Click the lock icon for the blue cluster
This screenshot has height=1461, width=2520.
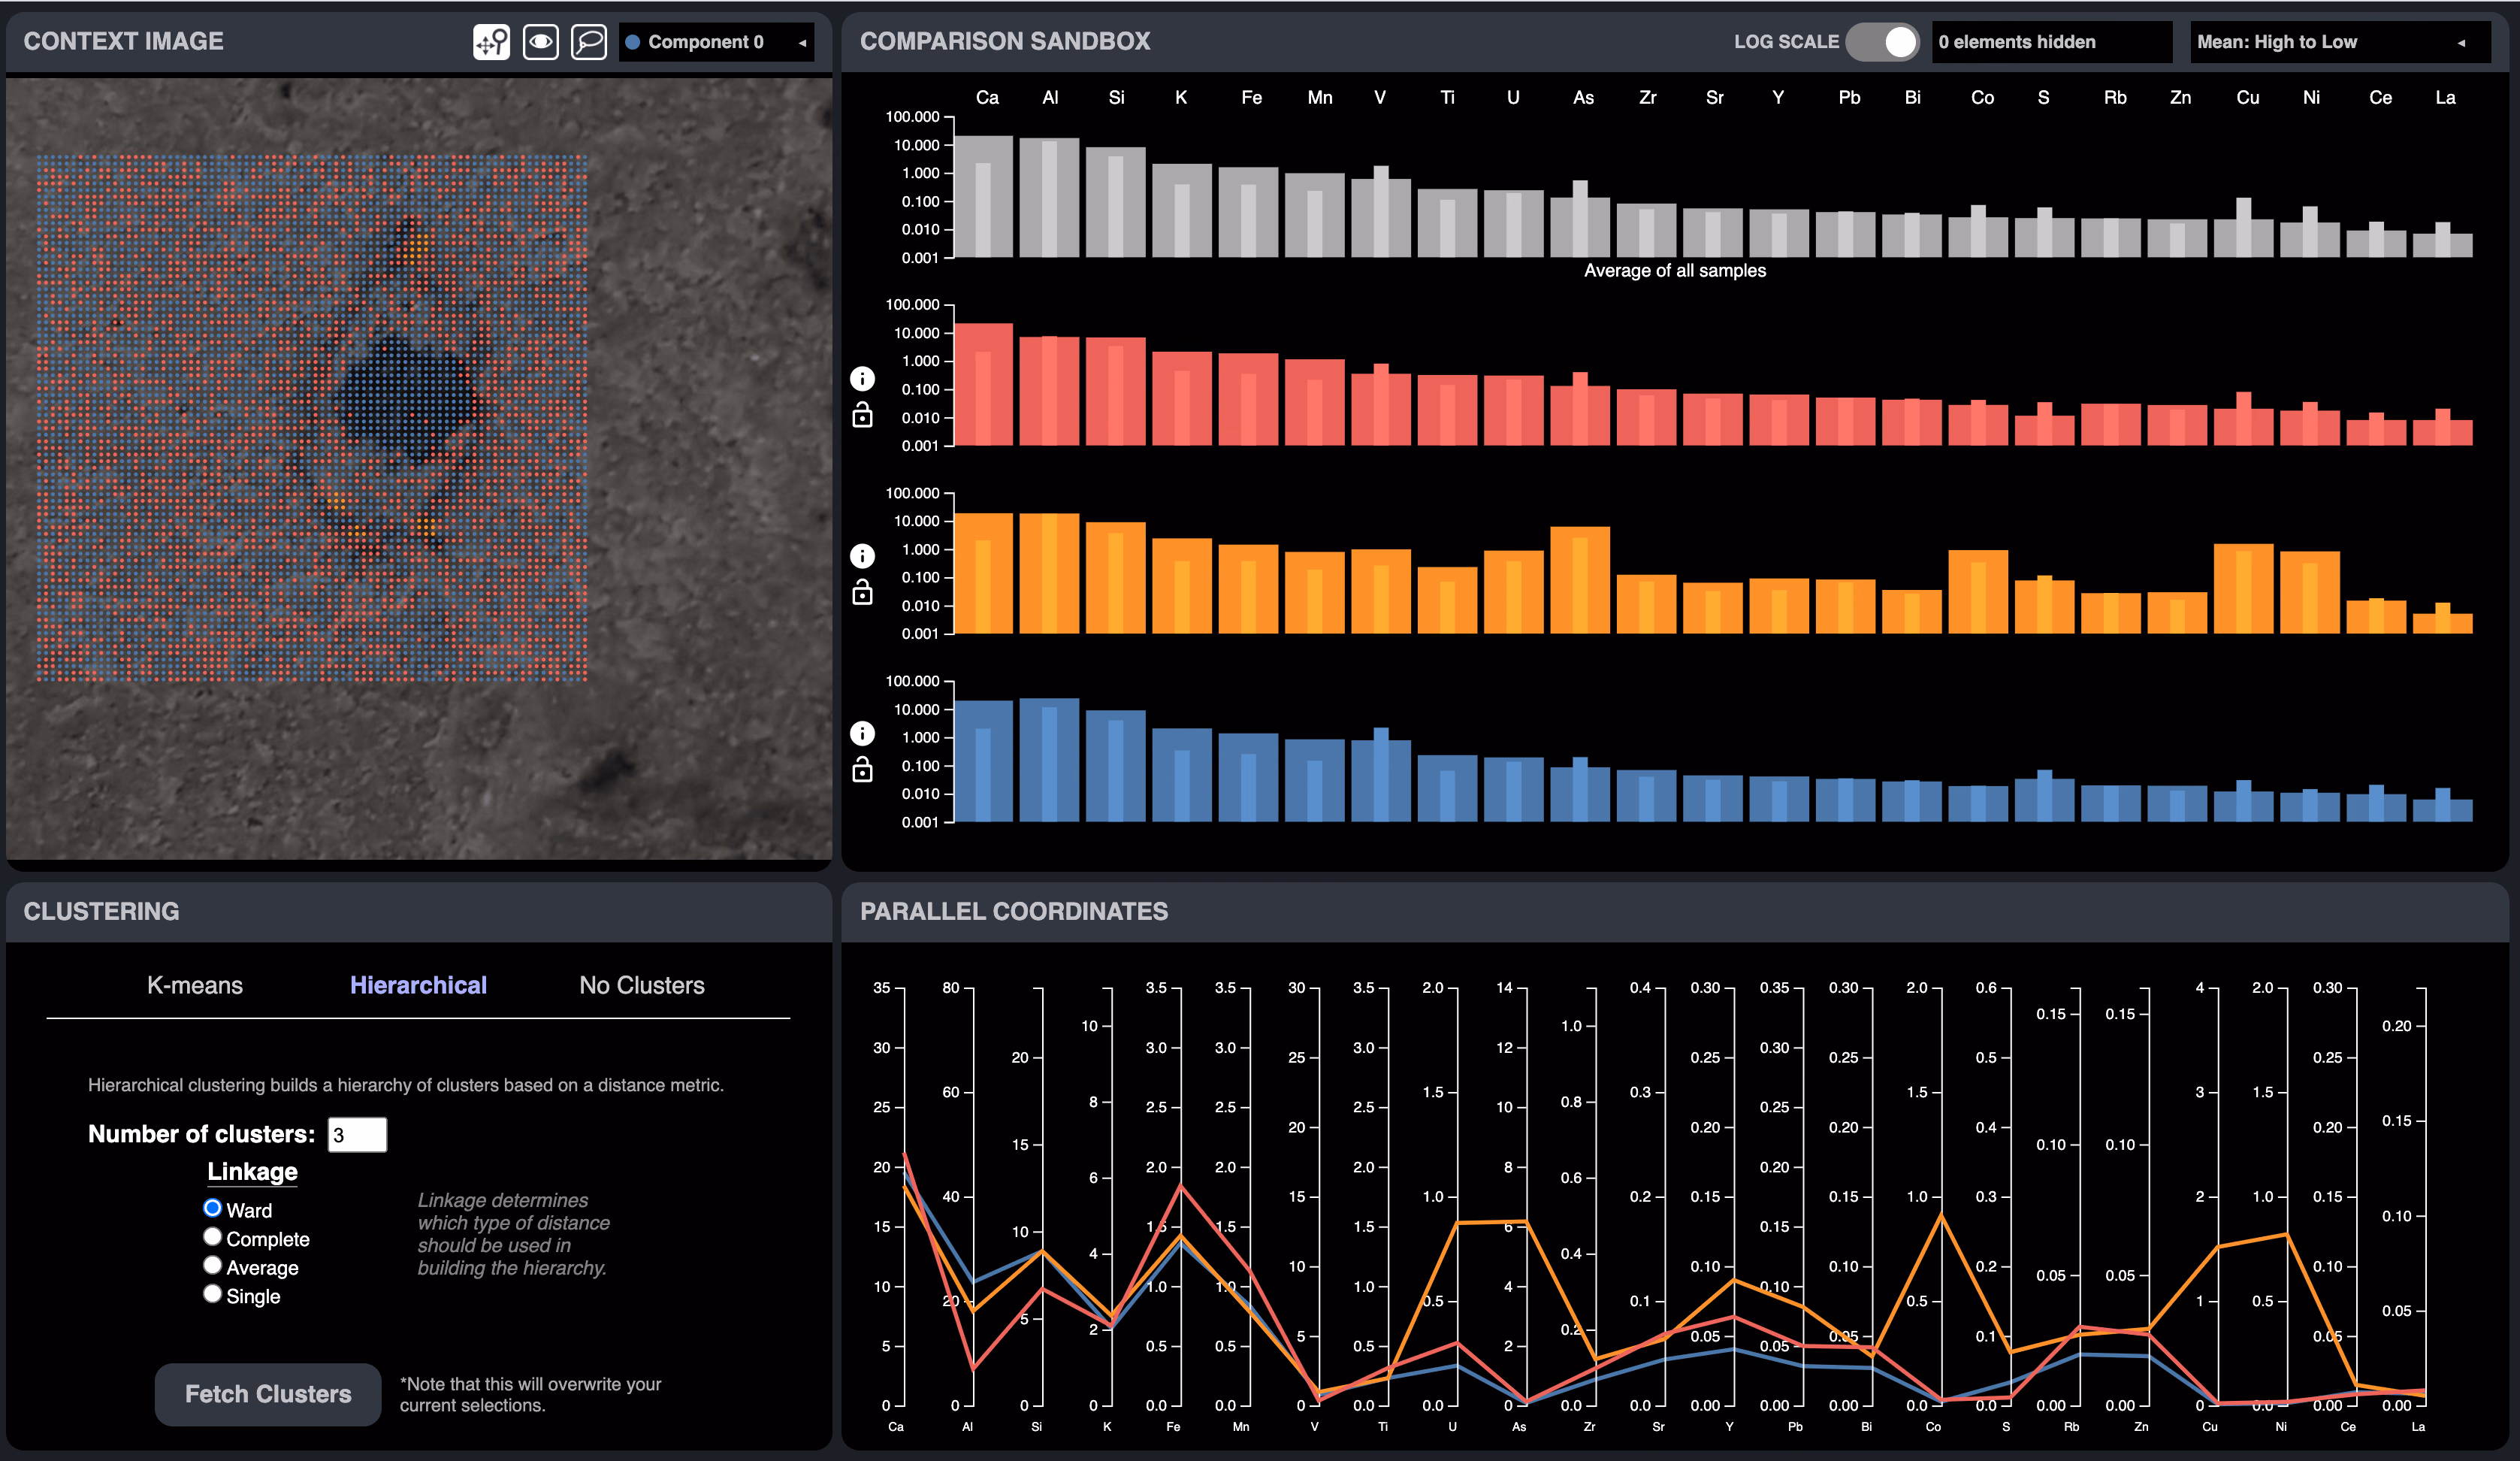coord(862,770)
